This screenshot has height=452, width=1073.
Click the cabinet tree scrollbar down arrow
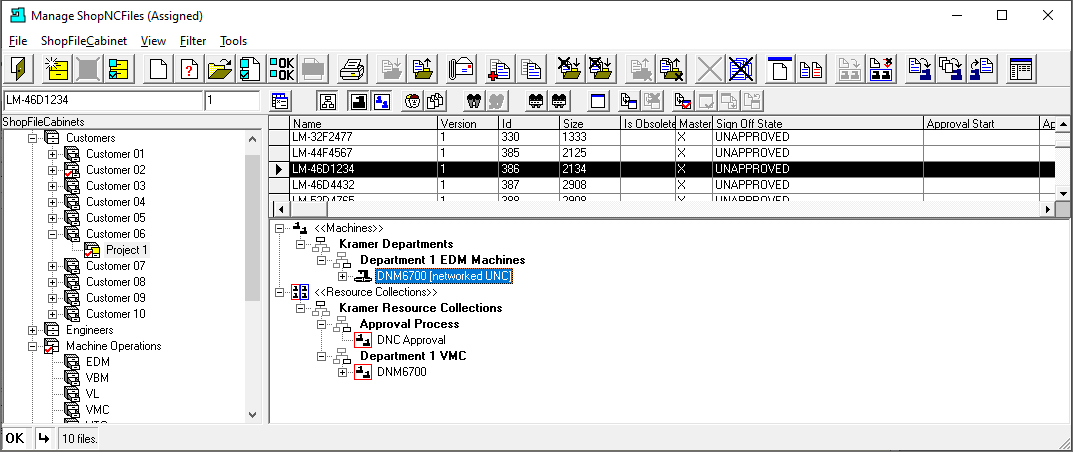[x=252, y=414]
